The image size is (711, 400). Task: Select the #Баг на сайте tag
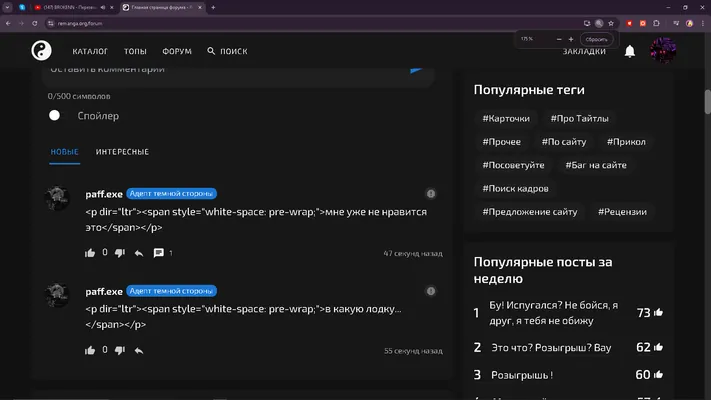coord(596,165)
